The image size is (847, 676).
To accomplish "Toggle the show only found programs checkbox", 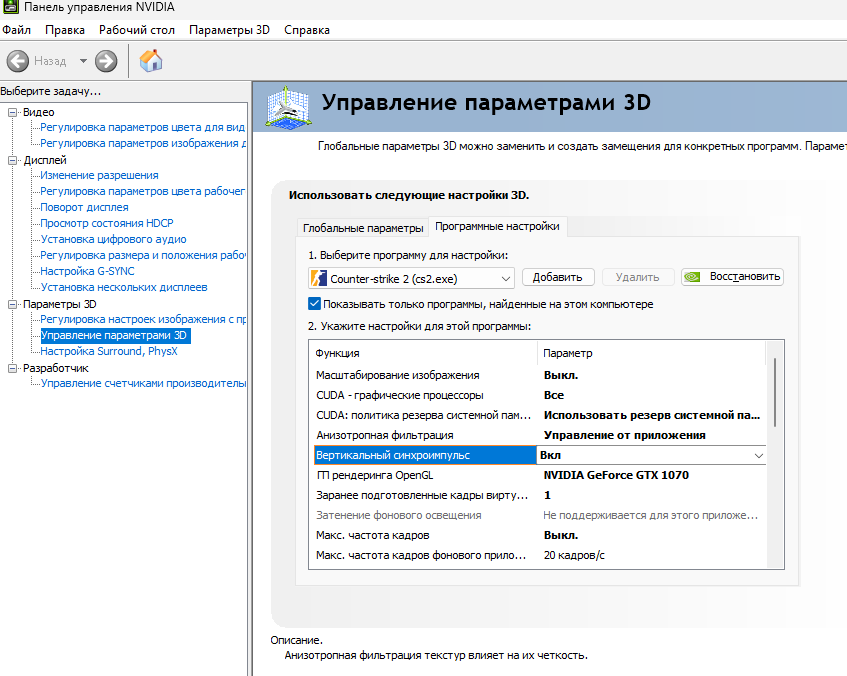I will coord(314,304).
